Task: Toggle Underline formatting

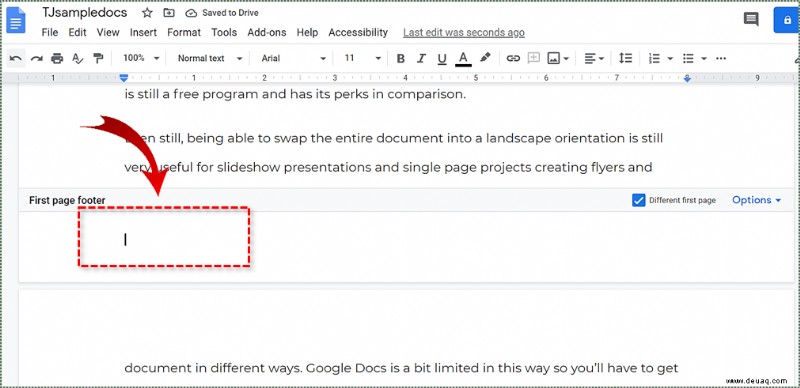Action: 442,58
